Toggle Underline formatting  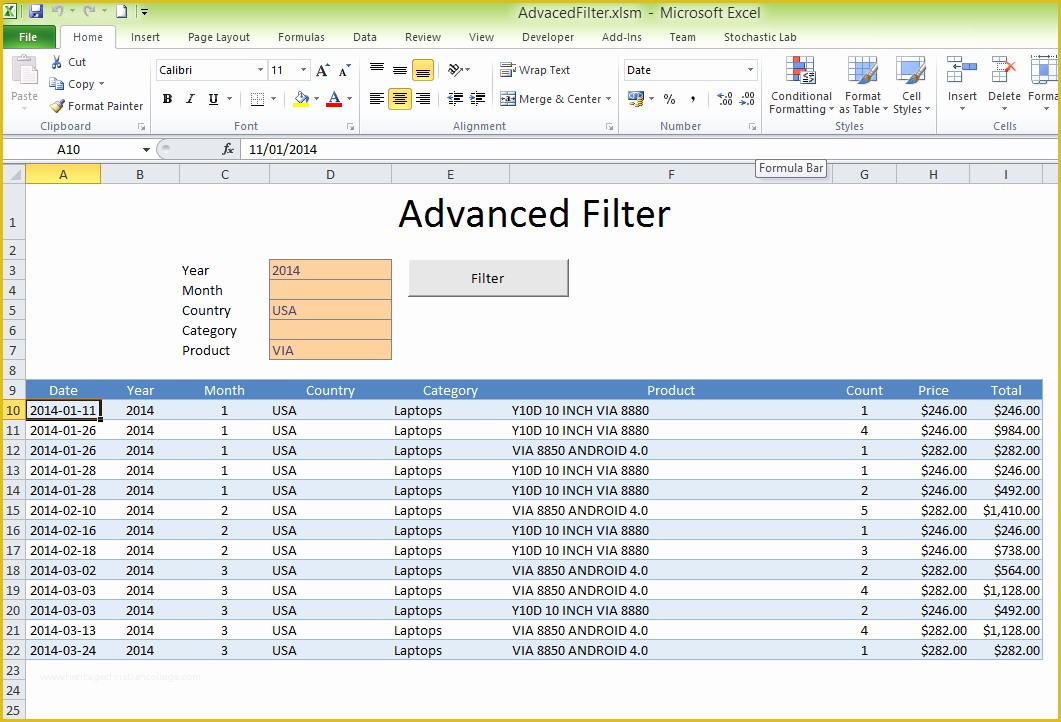click(213, 99)
